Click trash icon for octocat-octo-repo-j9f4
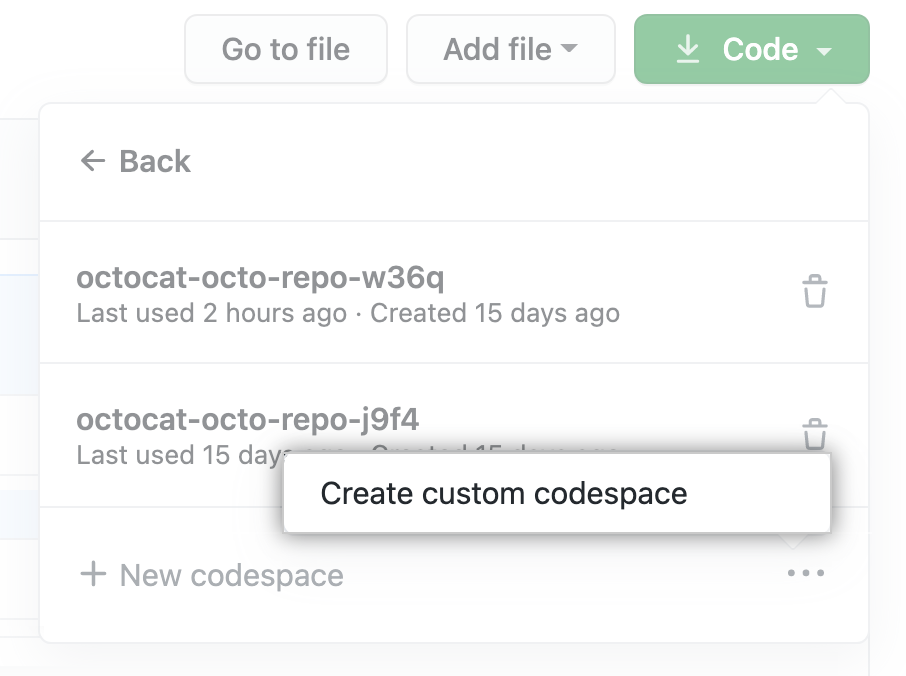 tap(814, 434)
